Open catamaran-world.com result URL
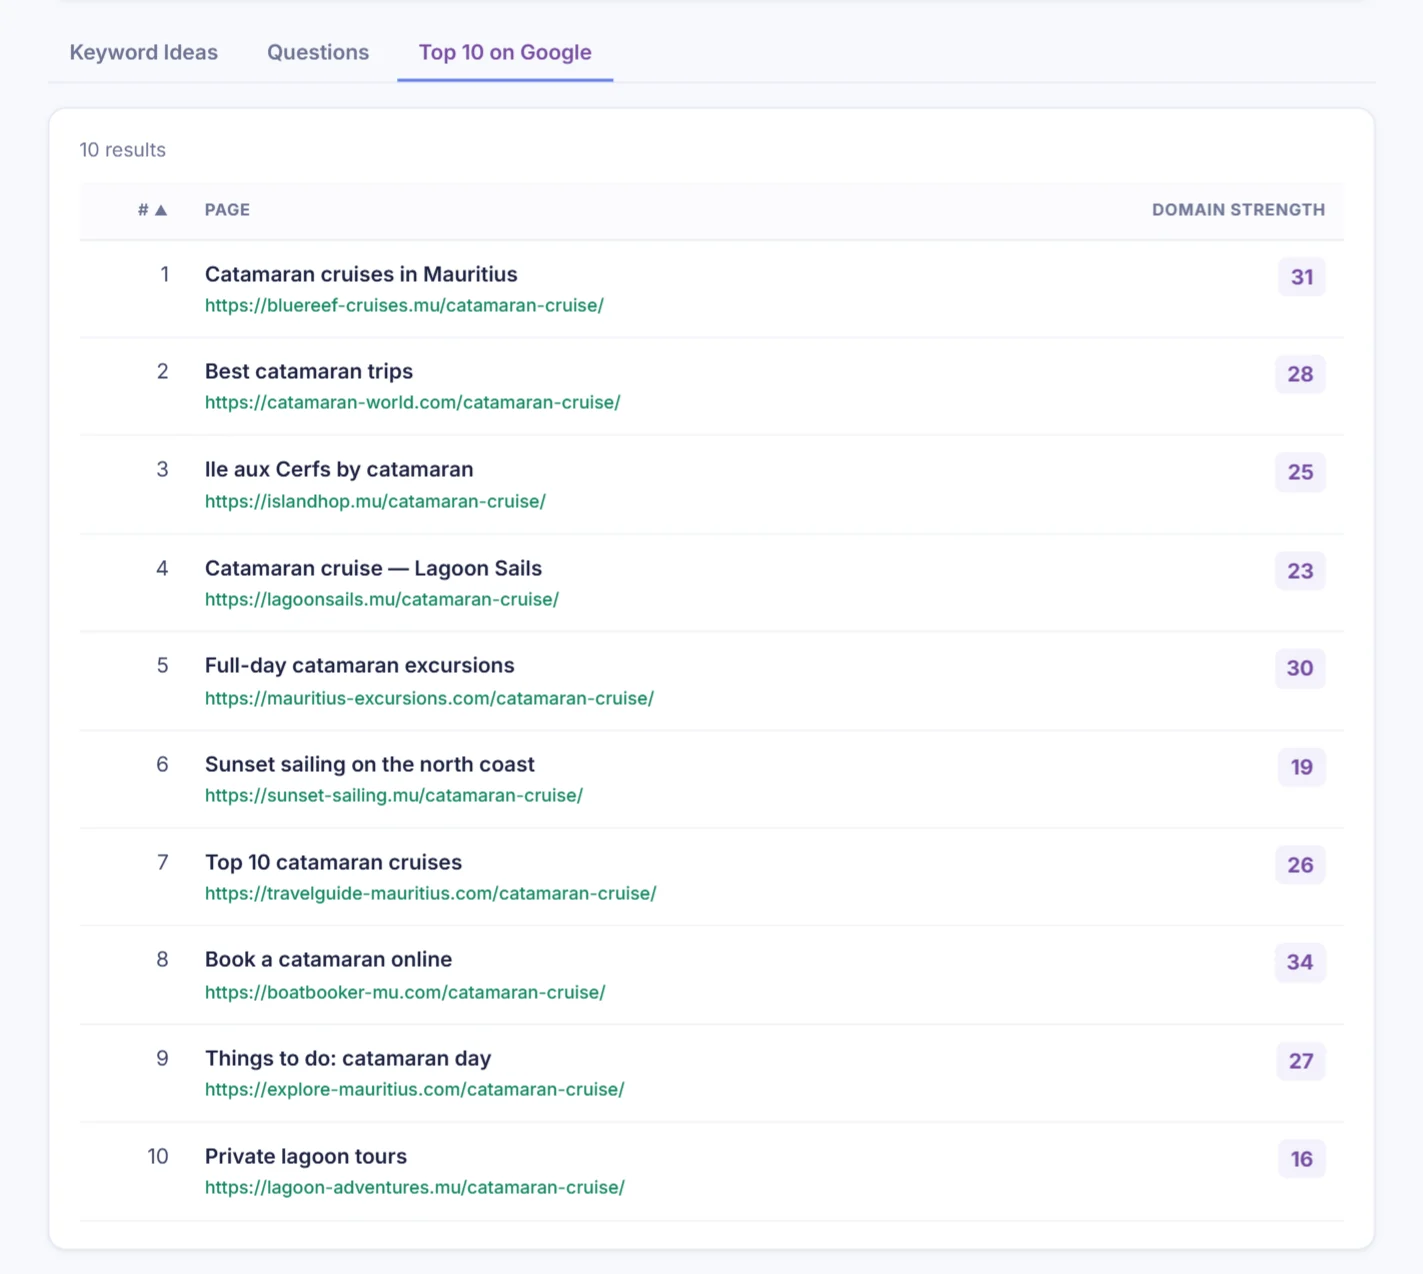 tap(412, 402)
